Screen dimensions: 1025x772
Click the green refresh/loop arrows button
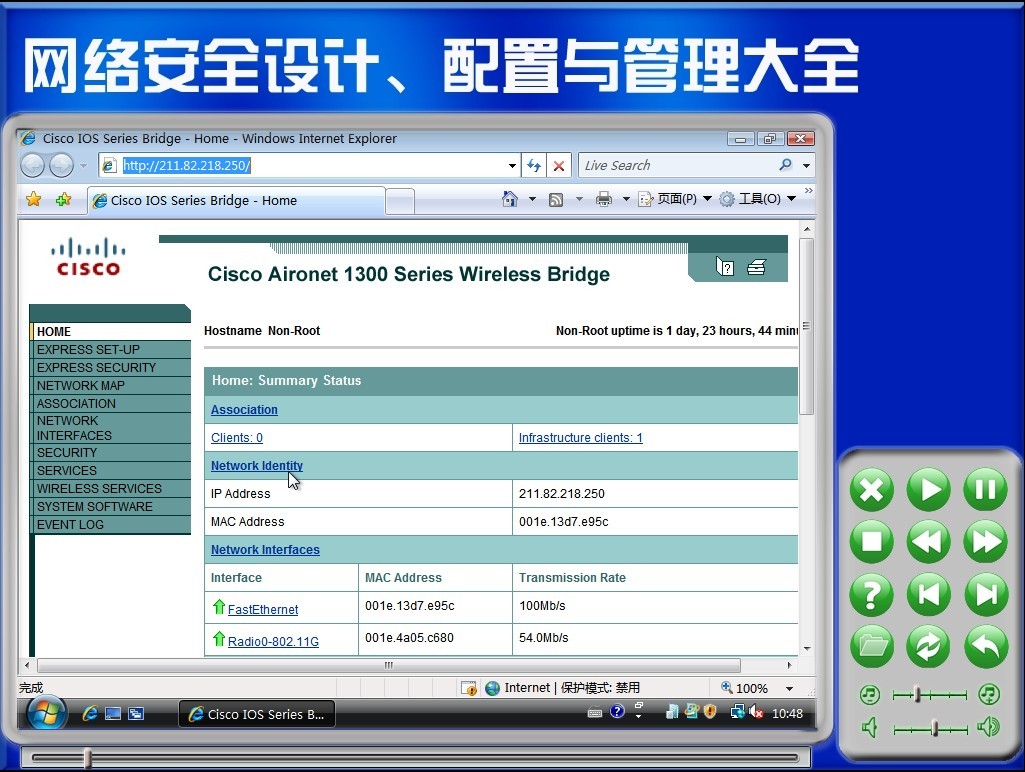928,646
